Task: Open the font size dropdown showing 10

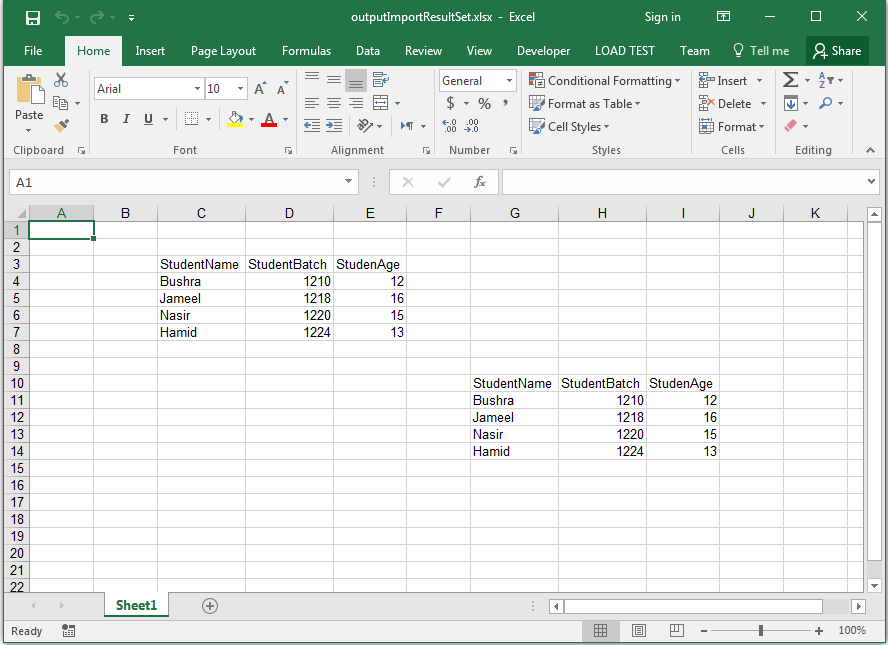Action: coord(241,88)
